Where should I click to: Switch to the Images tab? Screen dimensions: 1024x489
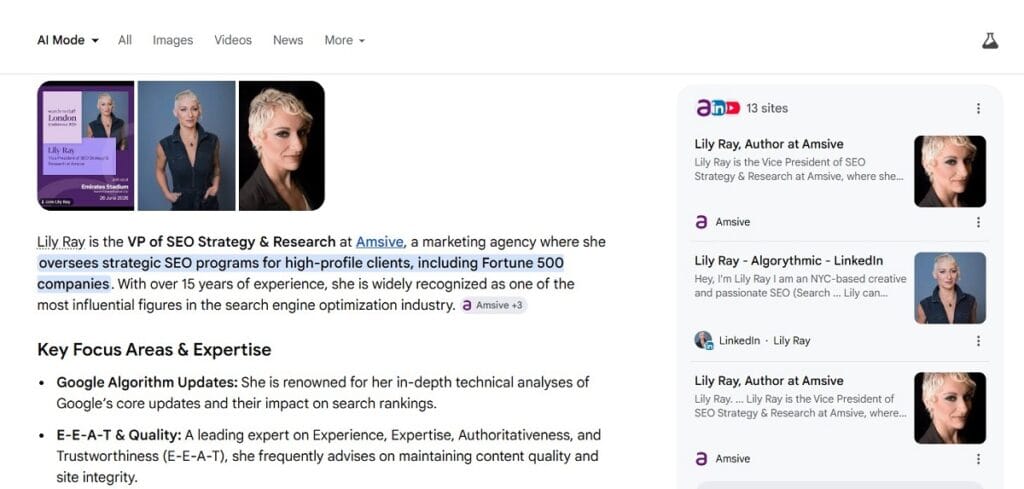[x=172, y=40]
